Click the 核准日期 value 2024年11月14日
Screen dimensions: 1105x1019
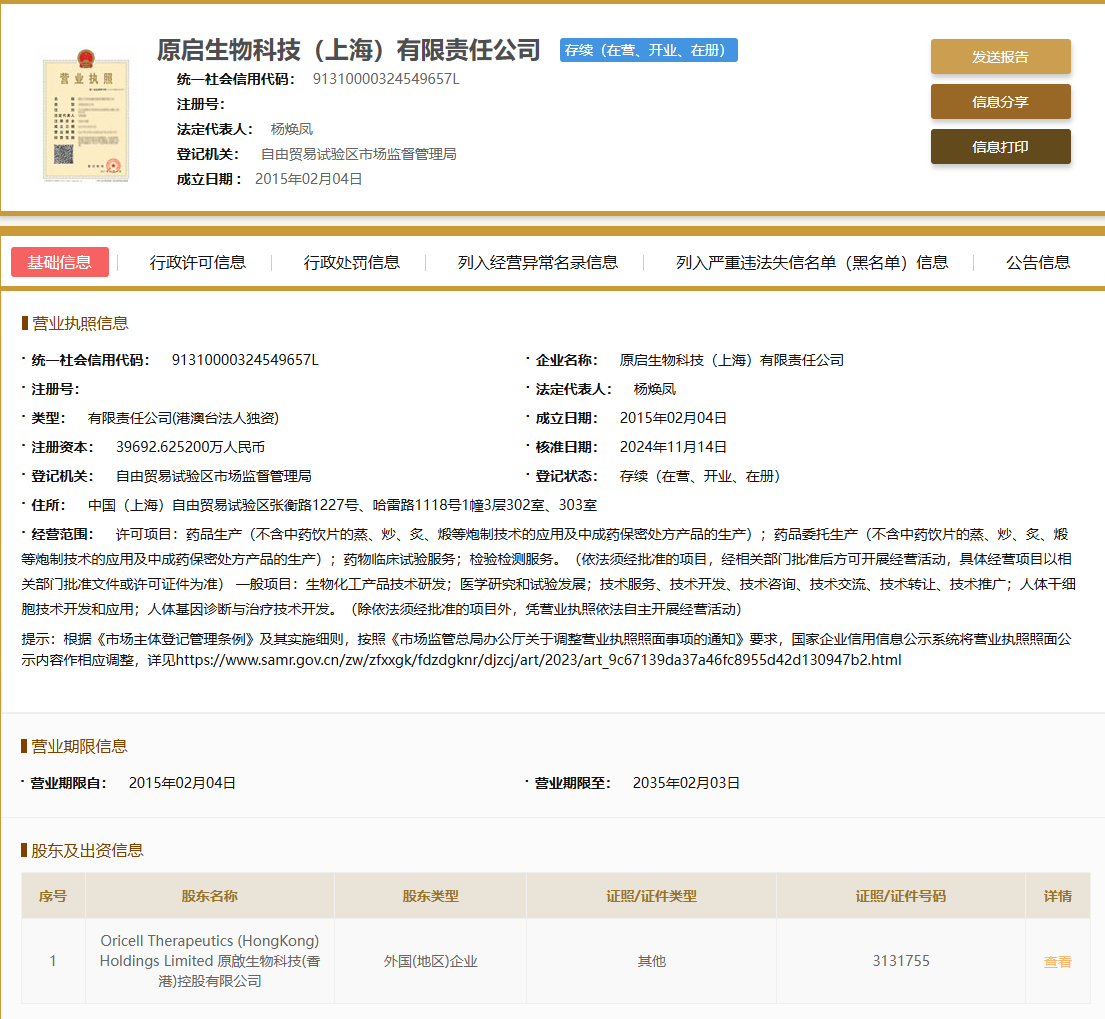pos(673,447)
